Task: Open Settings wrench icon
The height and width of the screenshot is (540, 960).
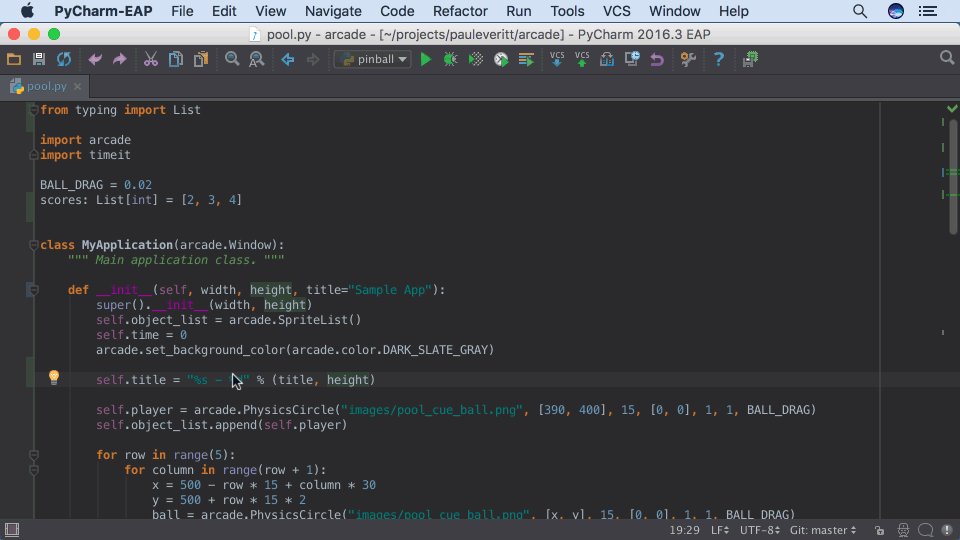Action: point(688,59)
